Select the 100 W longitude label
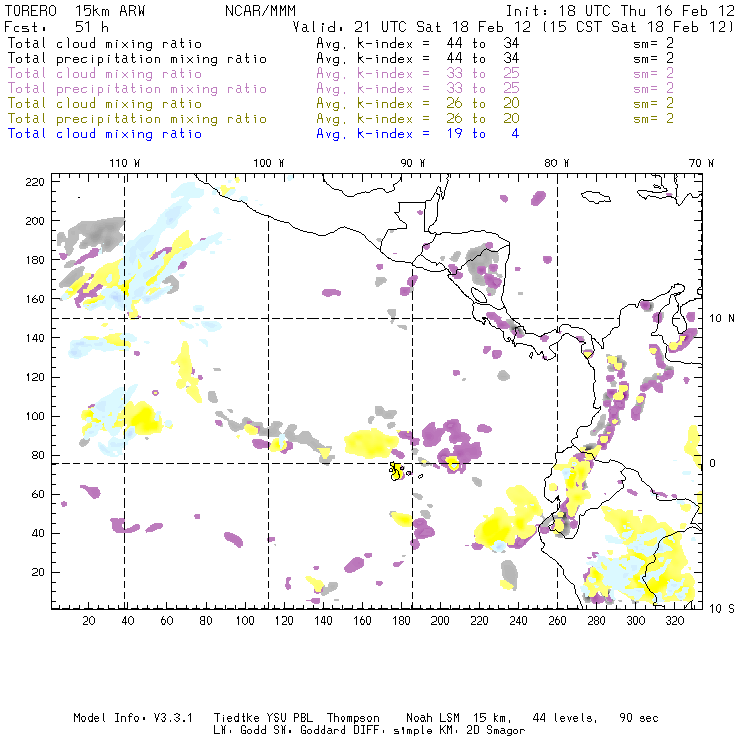This screenshot has height=740, width=740. pos(268,163)
